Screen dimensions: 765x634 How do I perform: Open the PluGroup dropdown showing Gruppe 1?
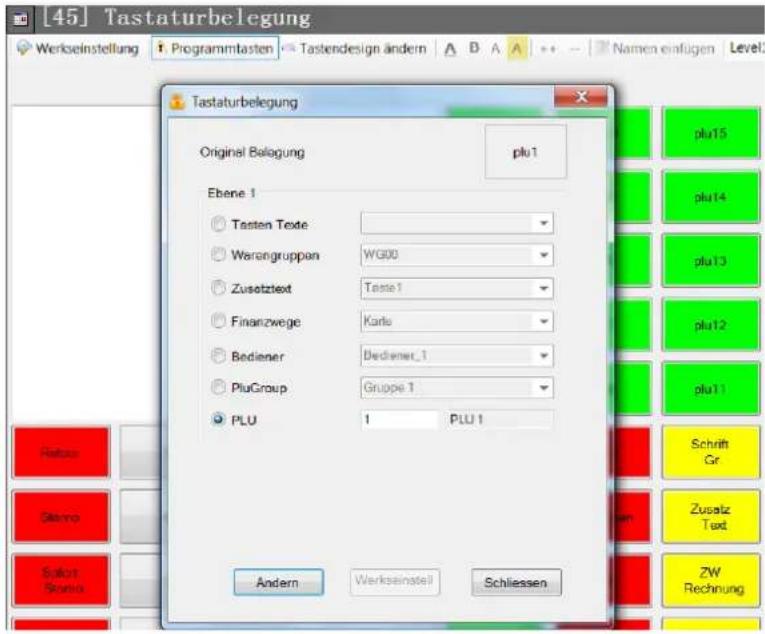point(457,388)
